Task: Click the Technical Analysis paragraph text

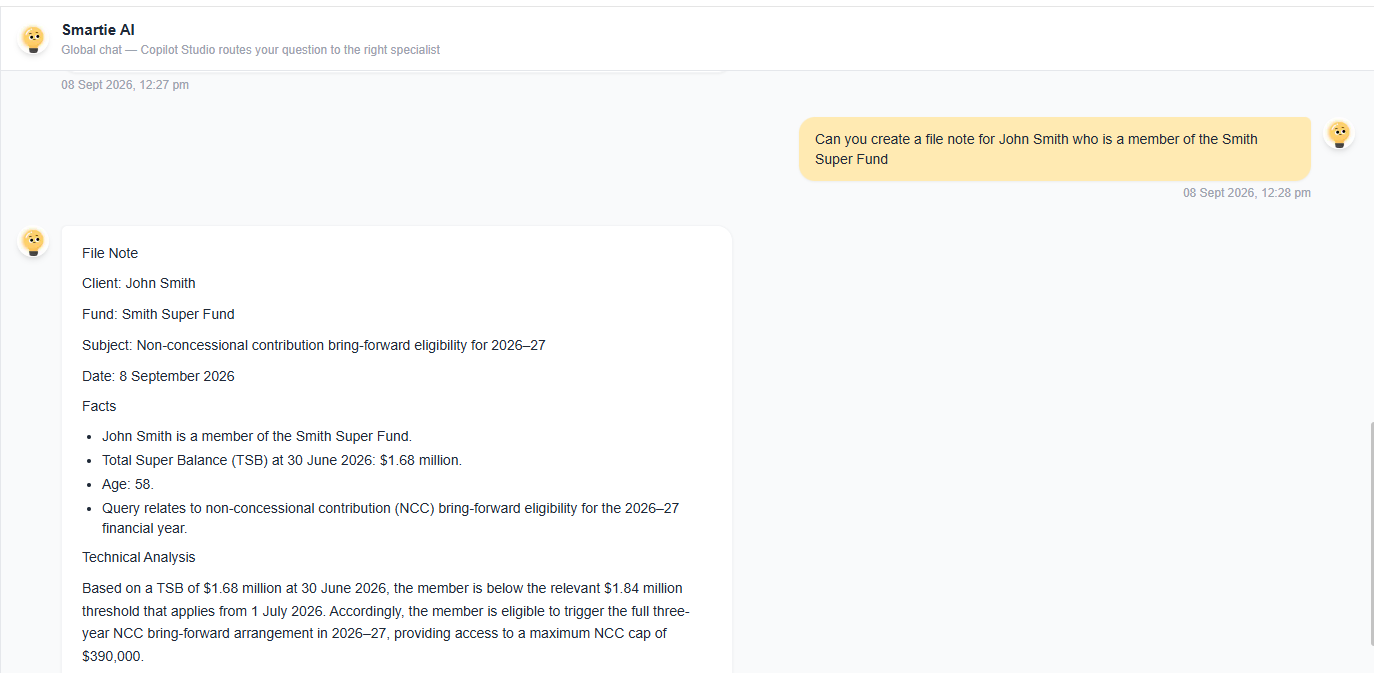Action: click(x=386, y=622)
